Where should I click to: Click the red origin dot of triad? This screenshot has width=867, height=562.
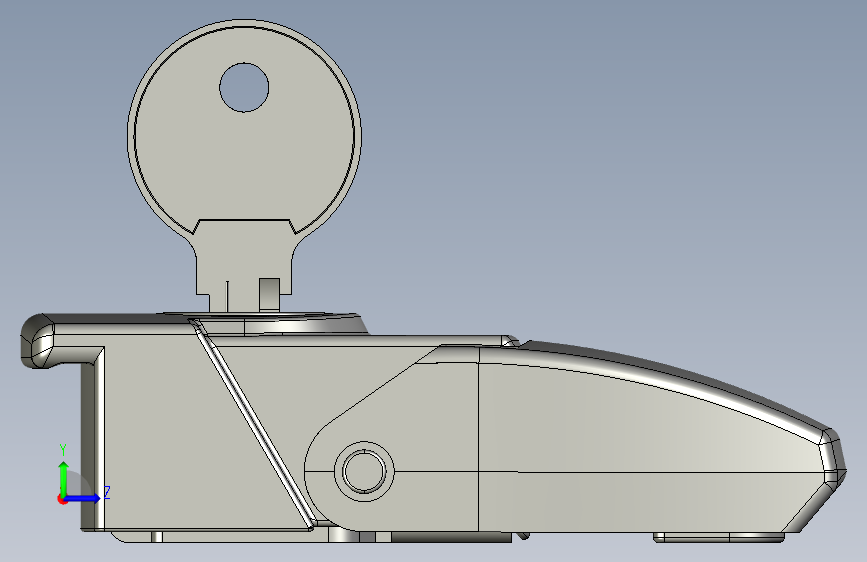tap(62, 499)
